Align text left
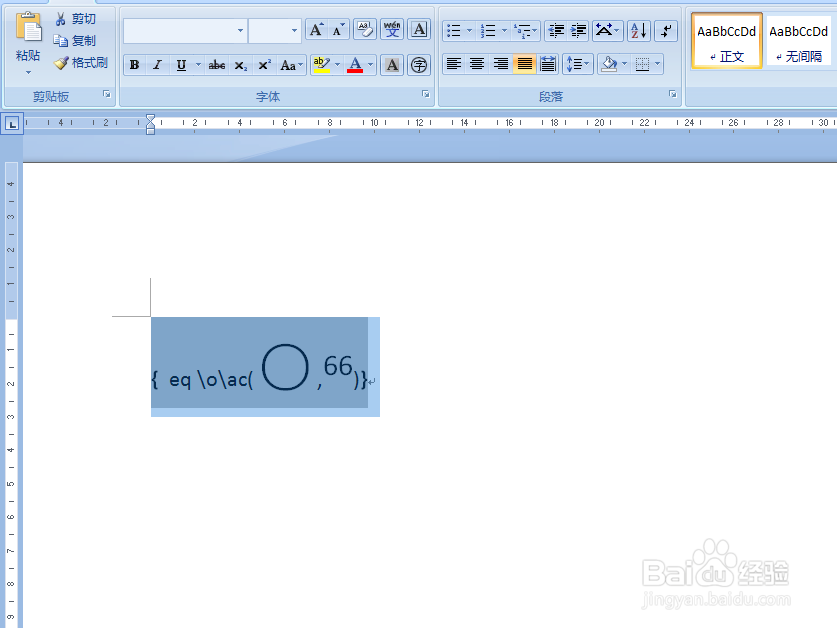The image size is (837, 628). click(454, 65)
